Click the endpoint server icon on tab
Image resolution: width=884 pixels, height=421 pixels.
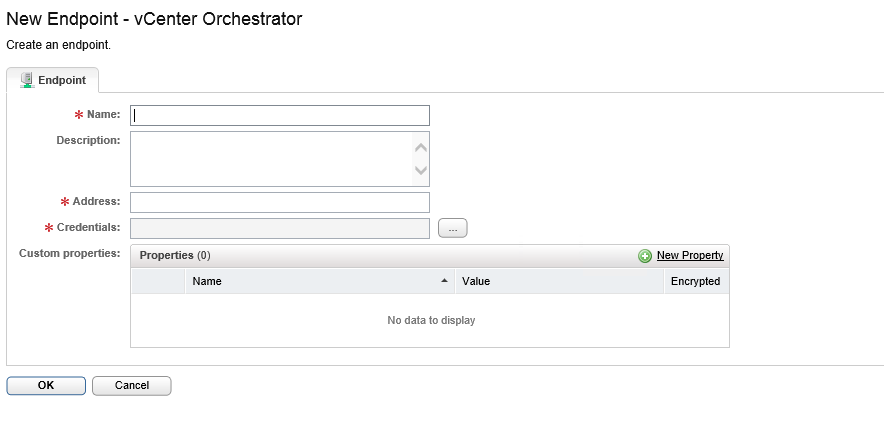click(x=26, y=80)
